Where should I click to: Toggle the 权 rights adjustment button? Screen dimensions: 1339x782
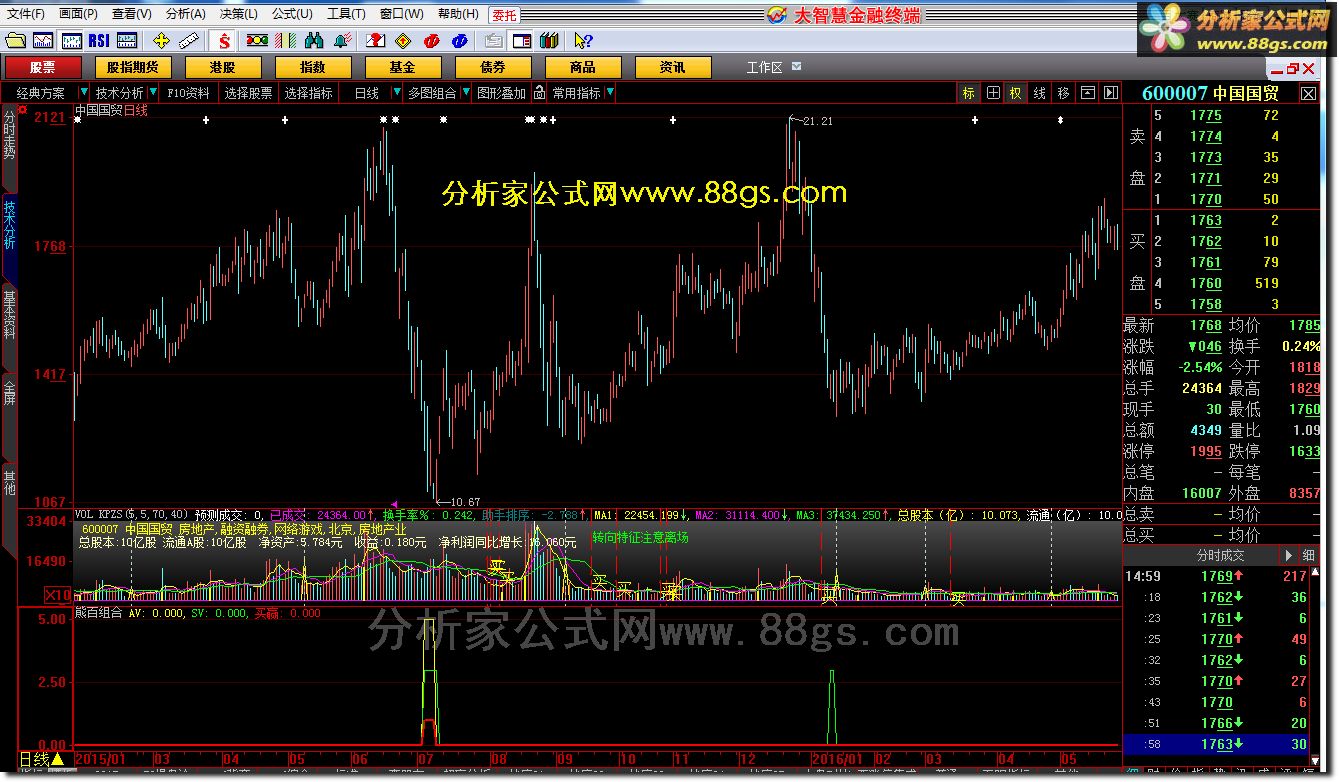point(1016,93)
